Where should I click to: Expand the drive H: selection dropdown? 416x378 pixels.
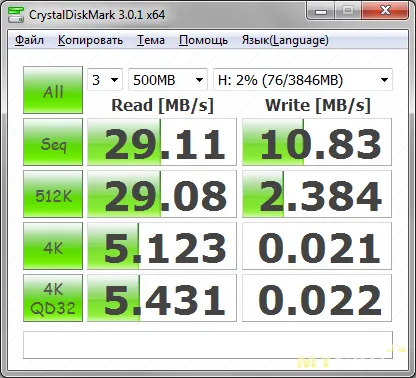pos(303,80)
